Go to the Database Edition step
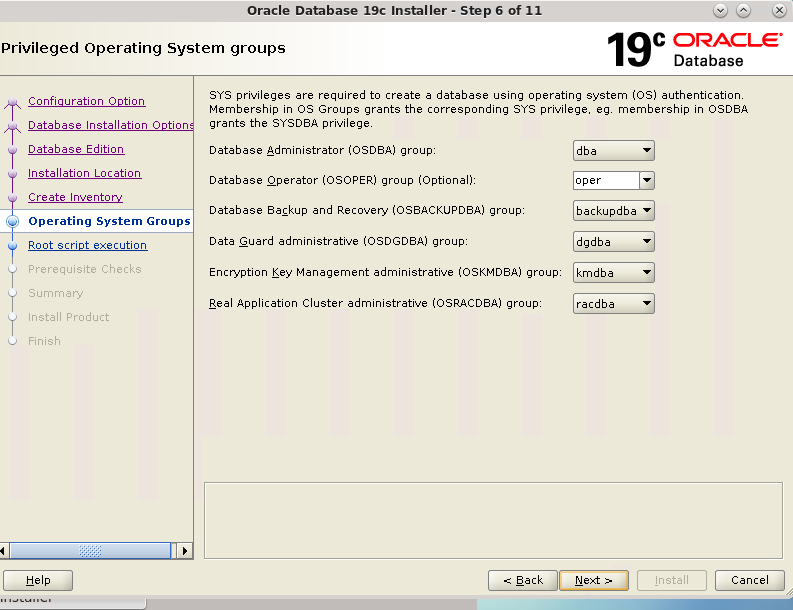 [76, 149]
